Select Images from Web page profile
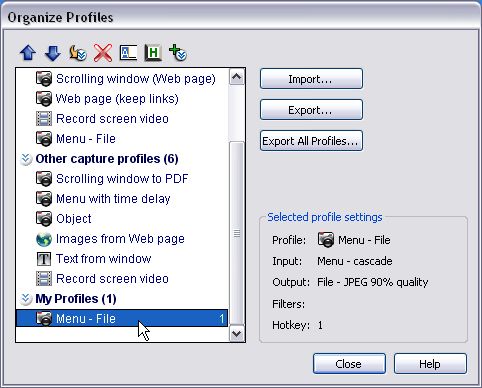The image size is (482, 388). pyautogui.click(x=120, y=239)
